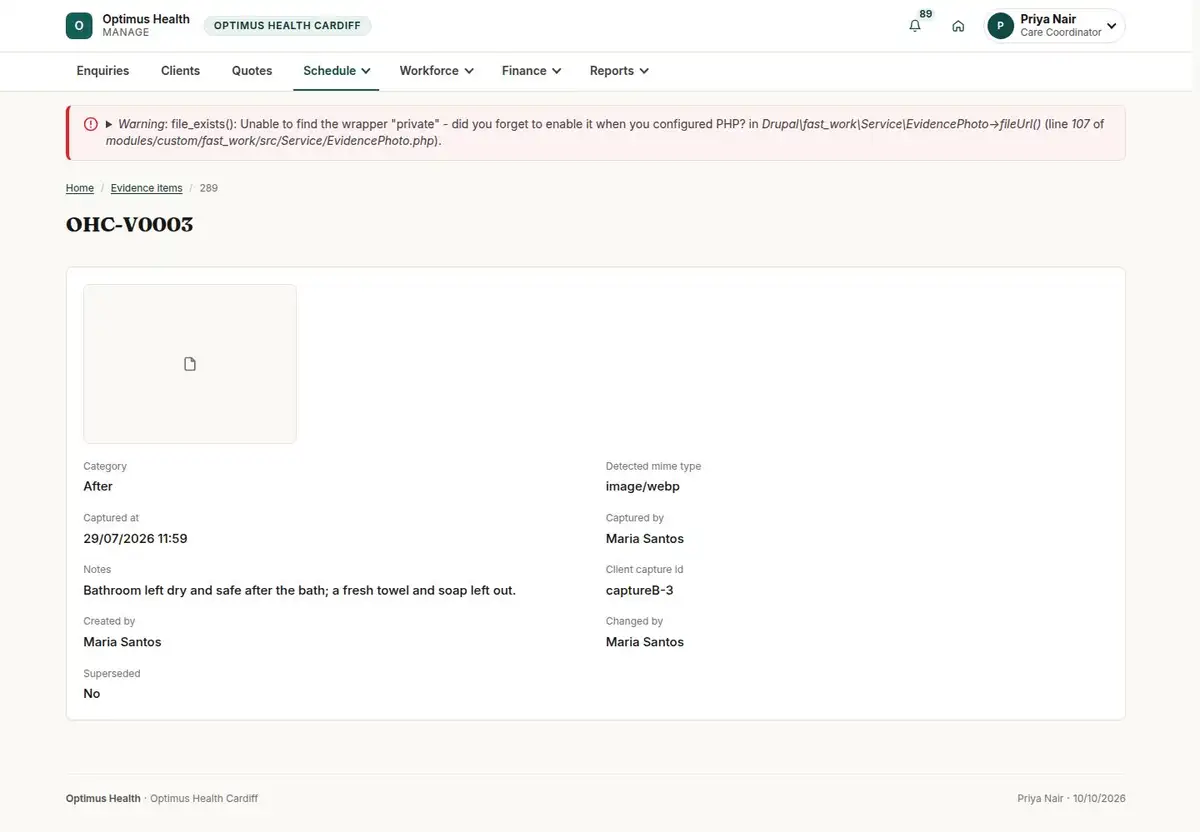Image resolution: width=1200 pixels, height=832 pixels.
Task: Expand the Finance dropdown menu
Action: point(531,71)
